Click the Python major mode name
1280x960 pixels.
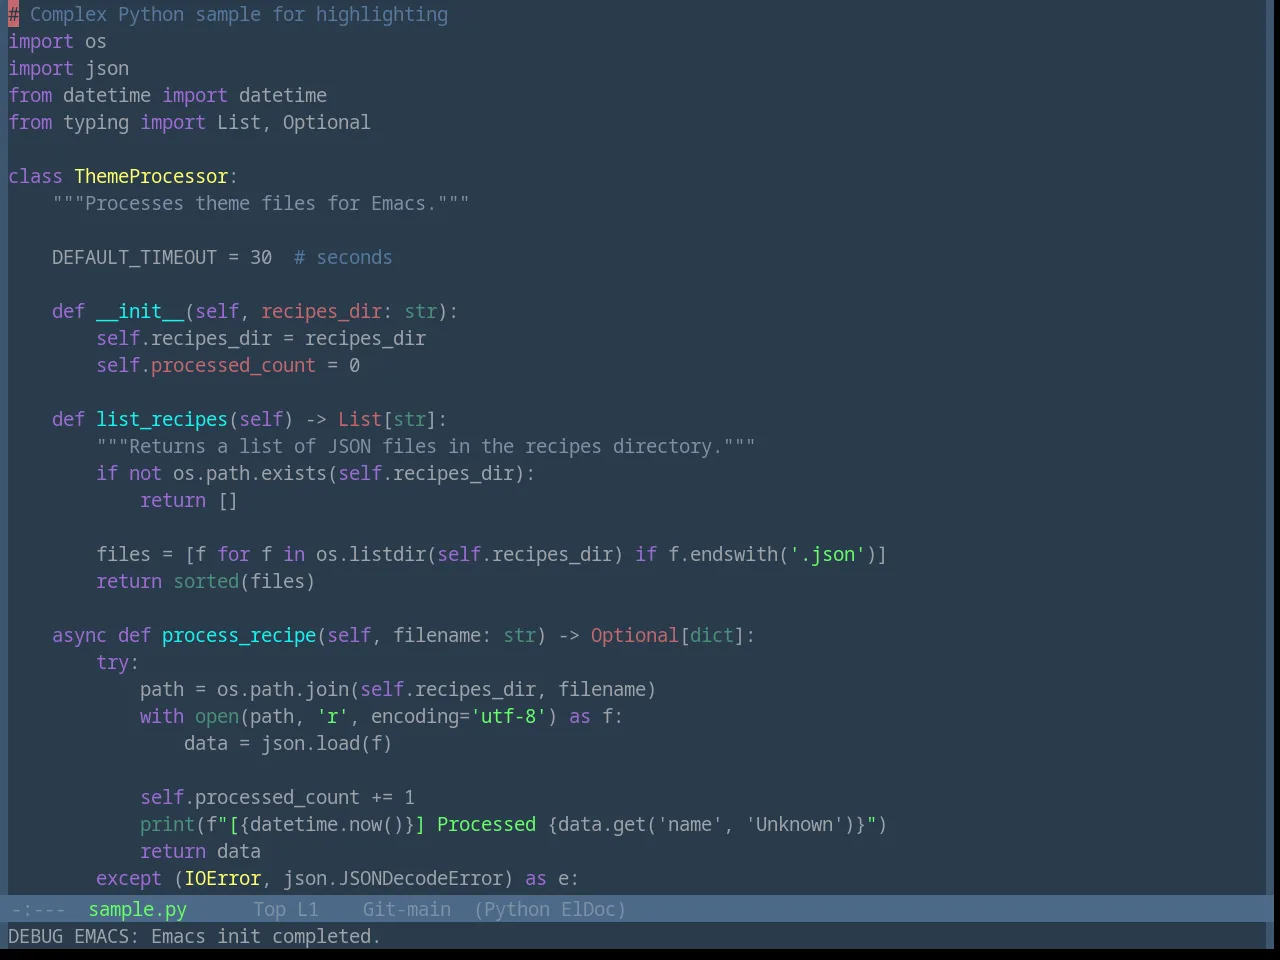tap(516, 909)
